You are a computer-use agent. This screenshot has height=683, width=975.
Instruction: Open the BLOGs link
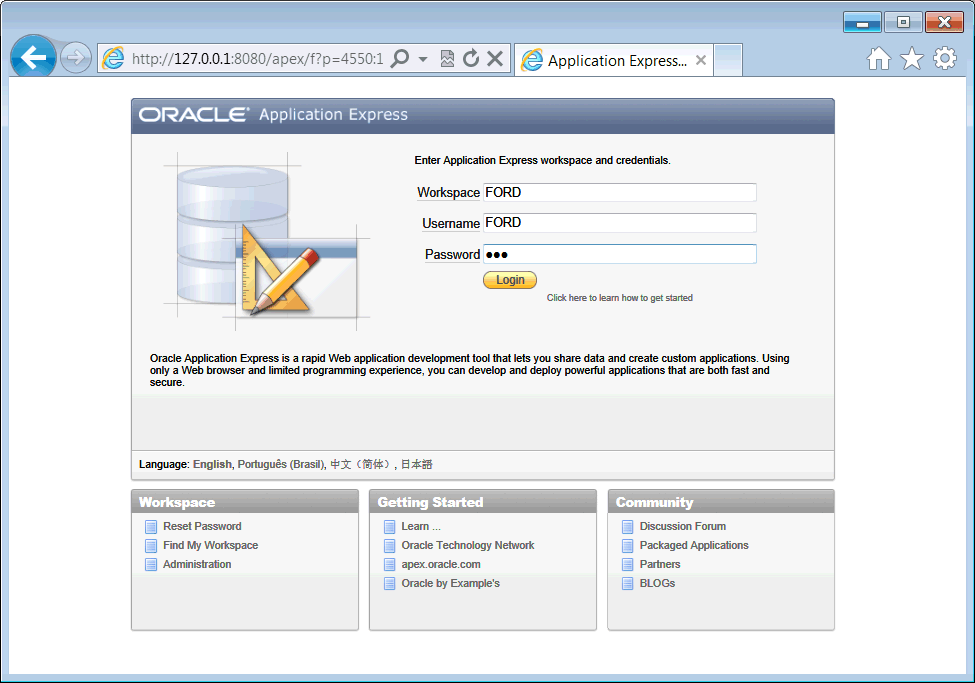pyautogui.click(x=657, y=583)
